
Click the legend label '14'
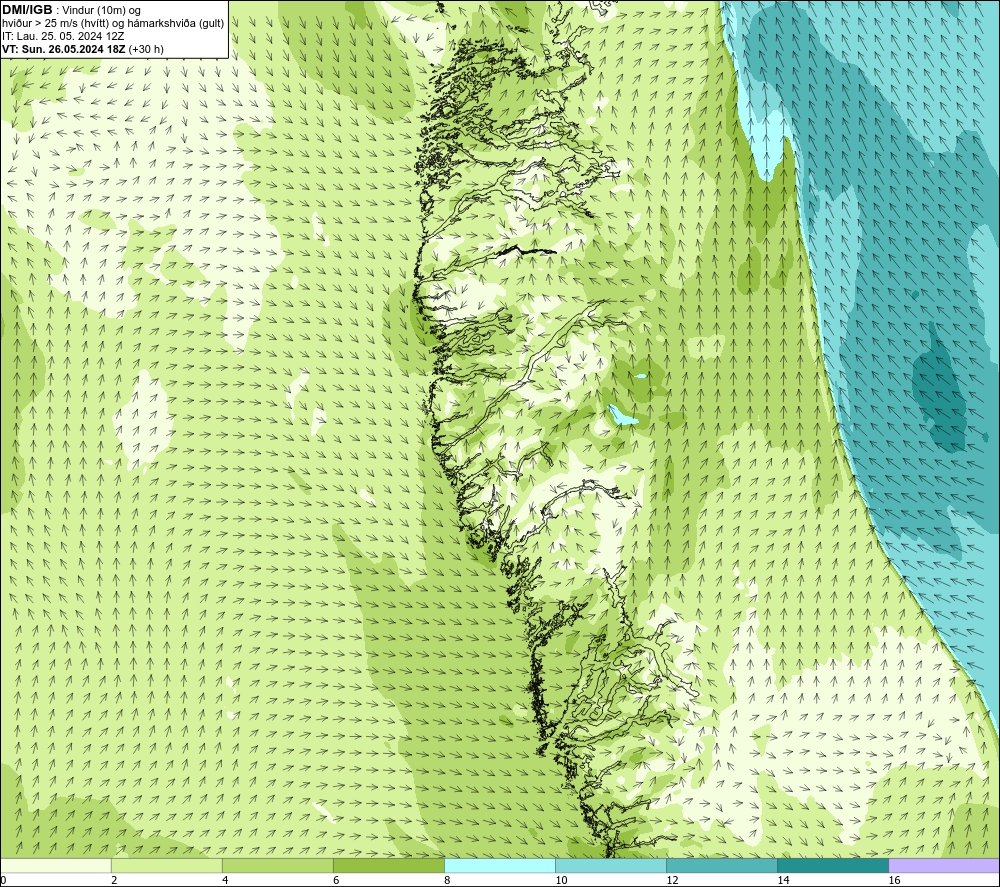pos(783,881)
